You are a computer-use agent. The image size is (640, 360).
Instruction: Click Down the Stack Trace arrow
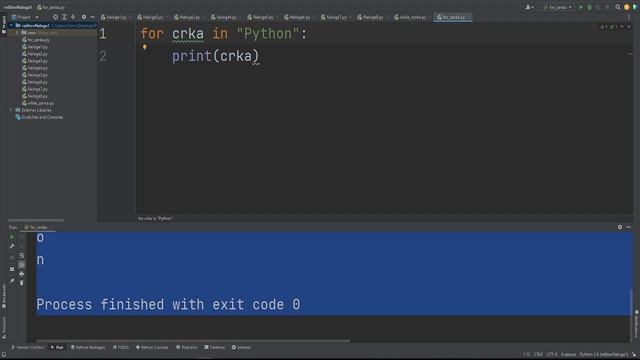click(x=22, y=246)
